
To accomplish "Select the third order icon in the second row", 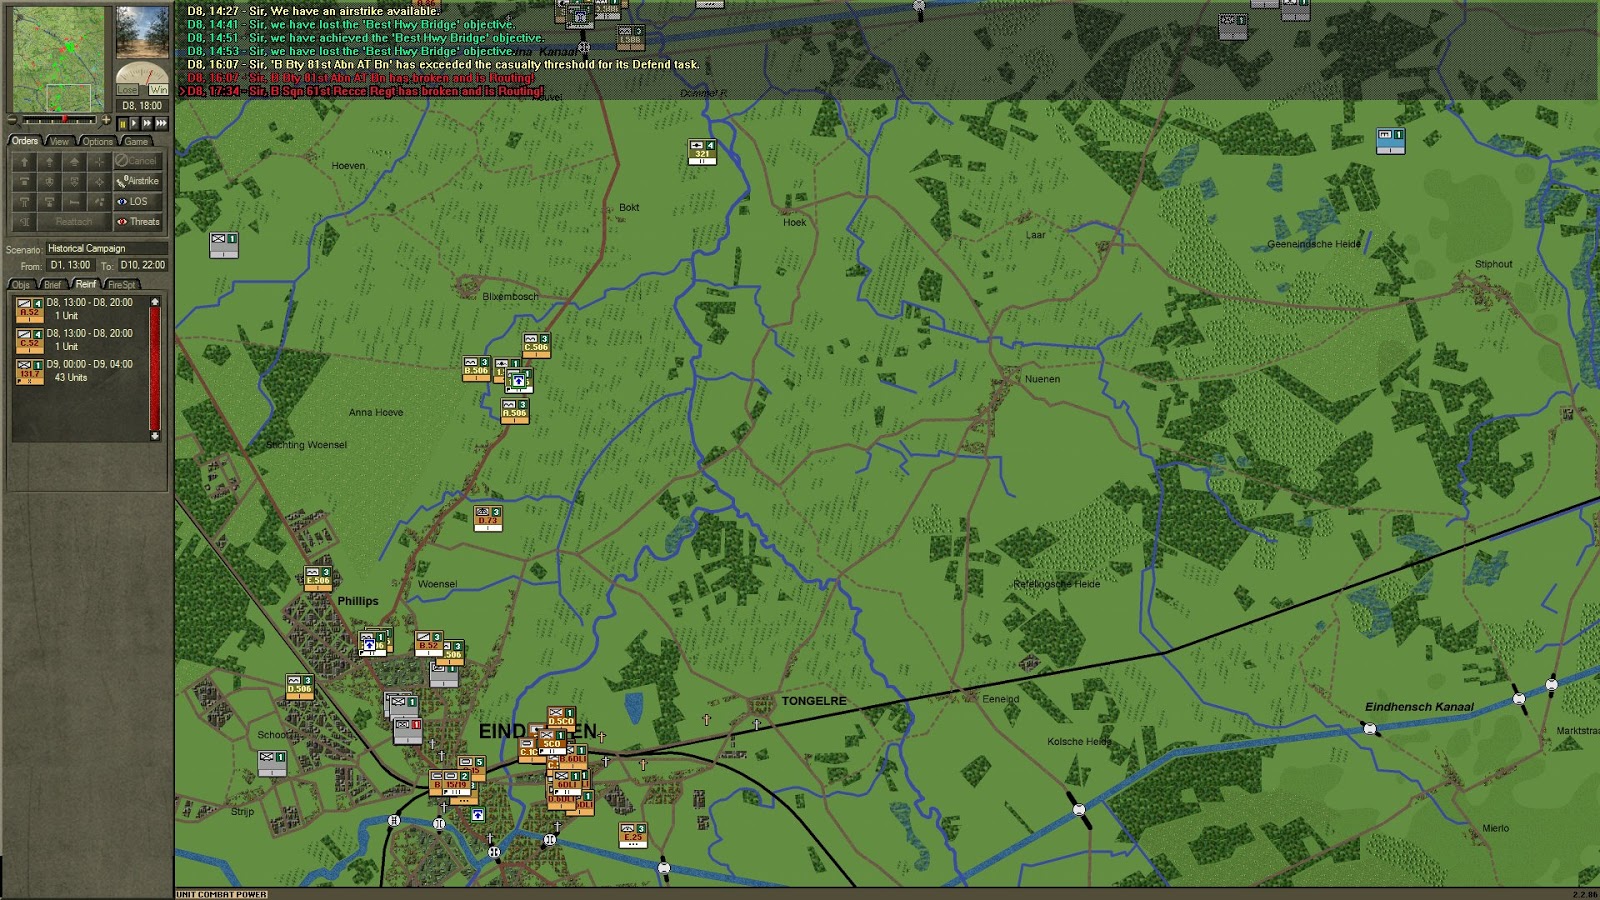I will coord(74,181).
